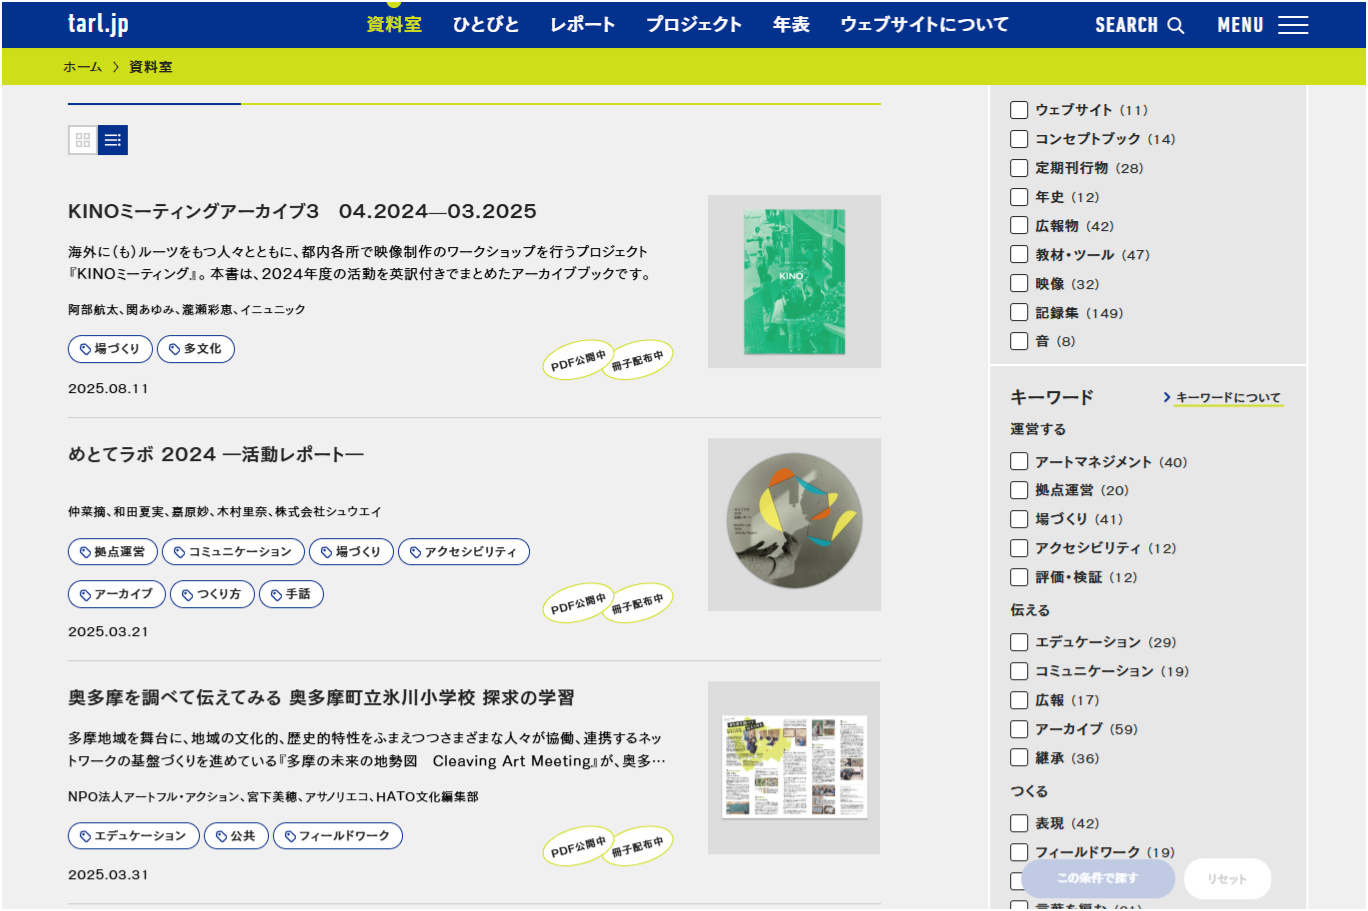Image resolution: width=1368 pixels, height=911 pixels.
Task: Open search via magnifier icon
Action: (1176, 25)
